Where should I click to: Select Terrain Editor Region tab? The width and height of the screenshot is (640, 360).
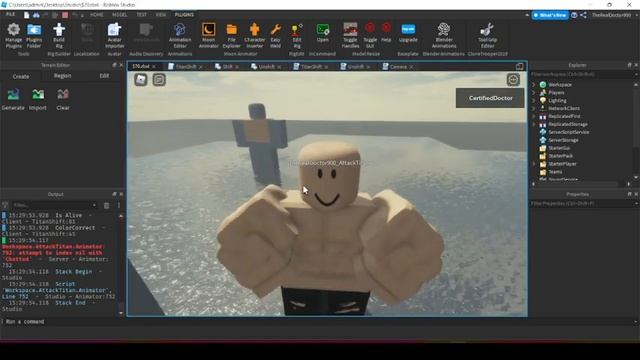click(x=62, y=76)
